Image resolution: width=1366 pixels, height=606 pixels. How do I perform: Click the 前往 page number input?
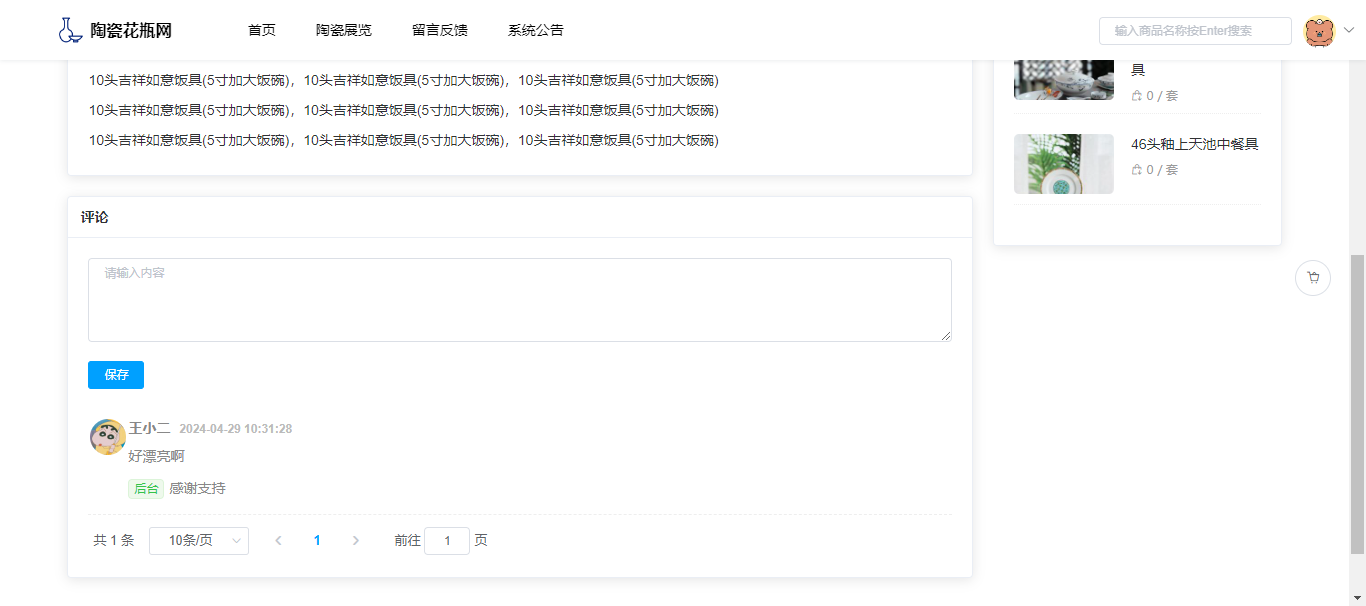(447, 541)
